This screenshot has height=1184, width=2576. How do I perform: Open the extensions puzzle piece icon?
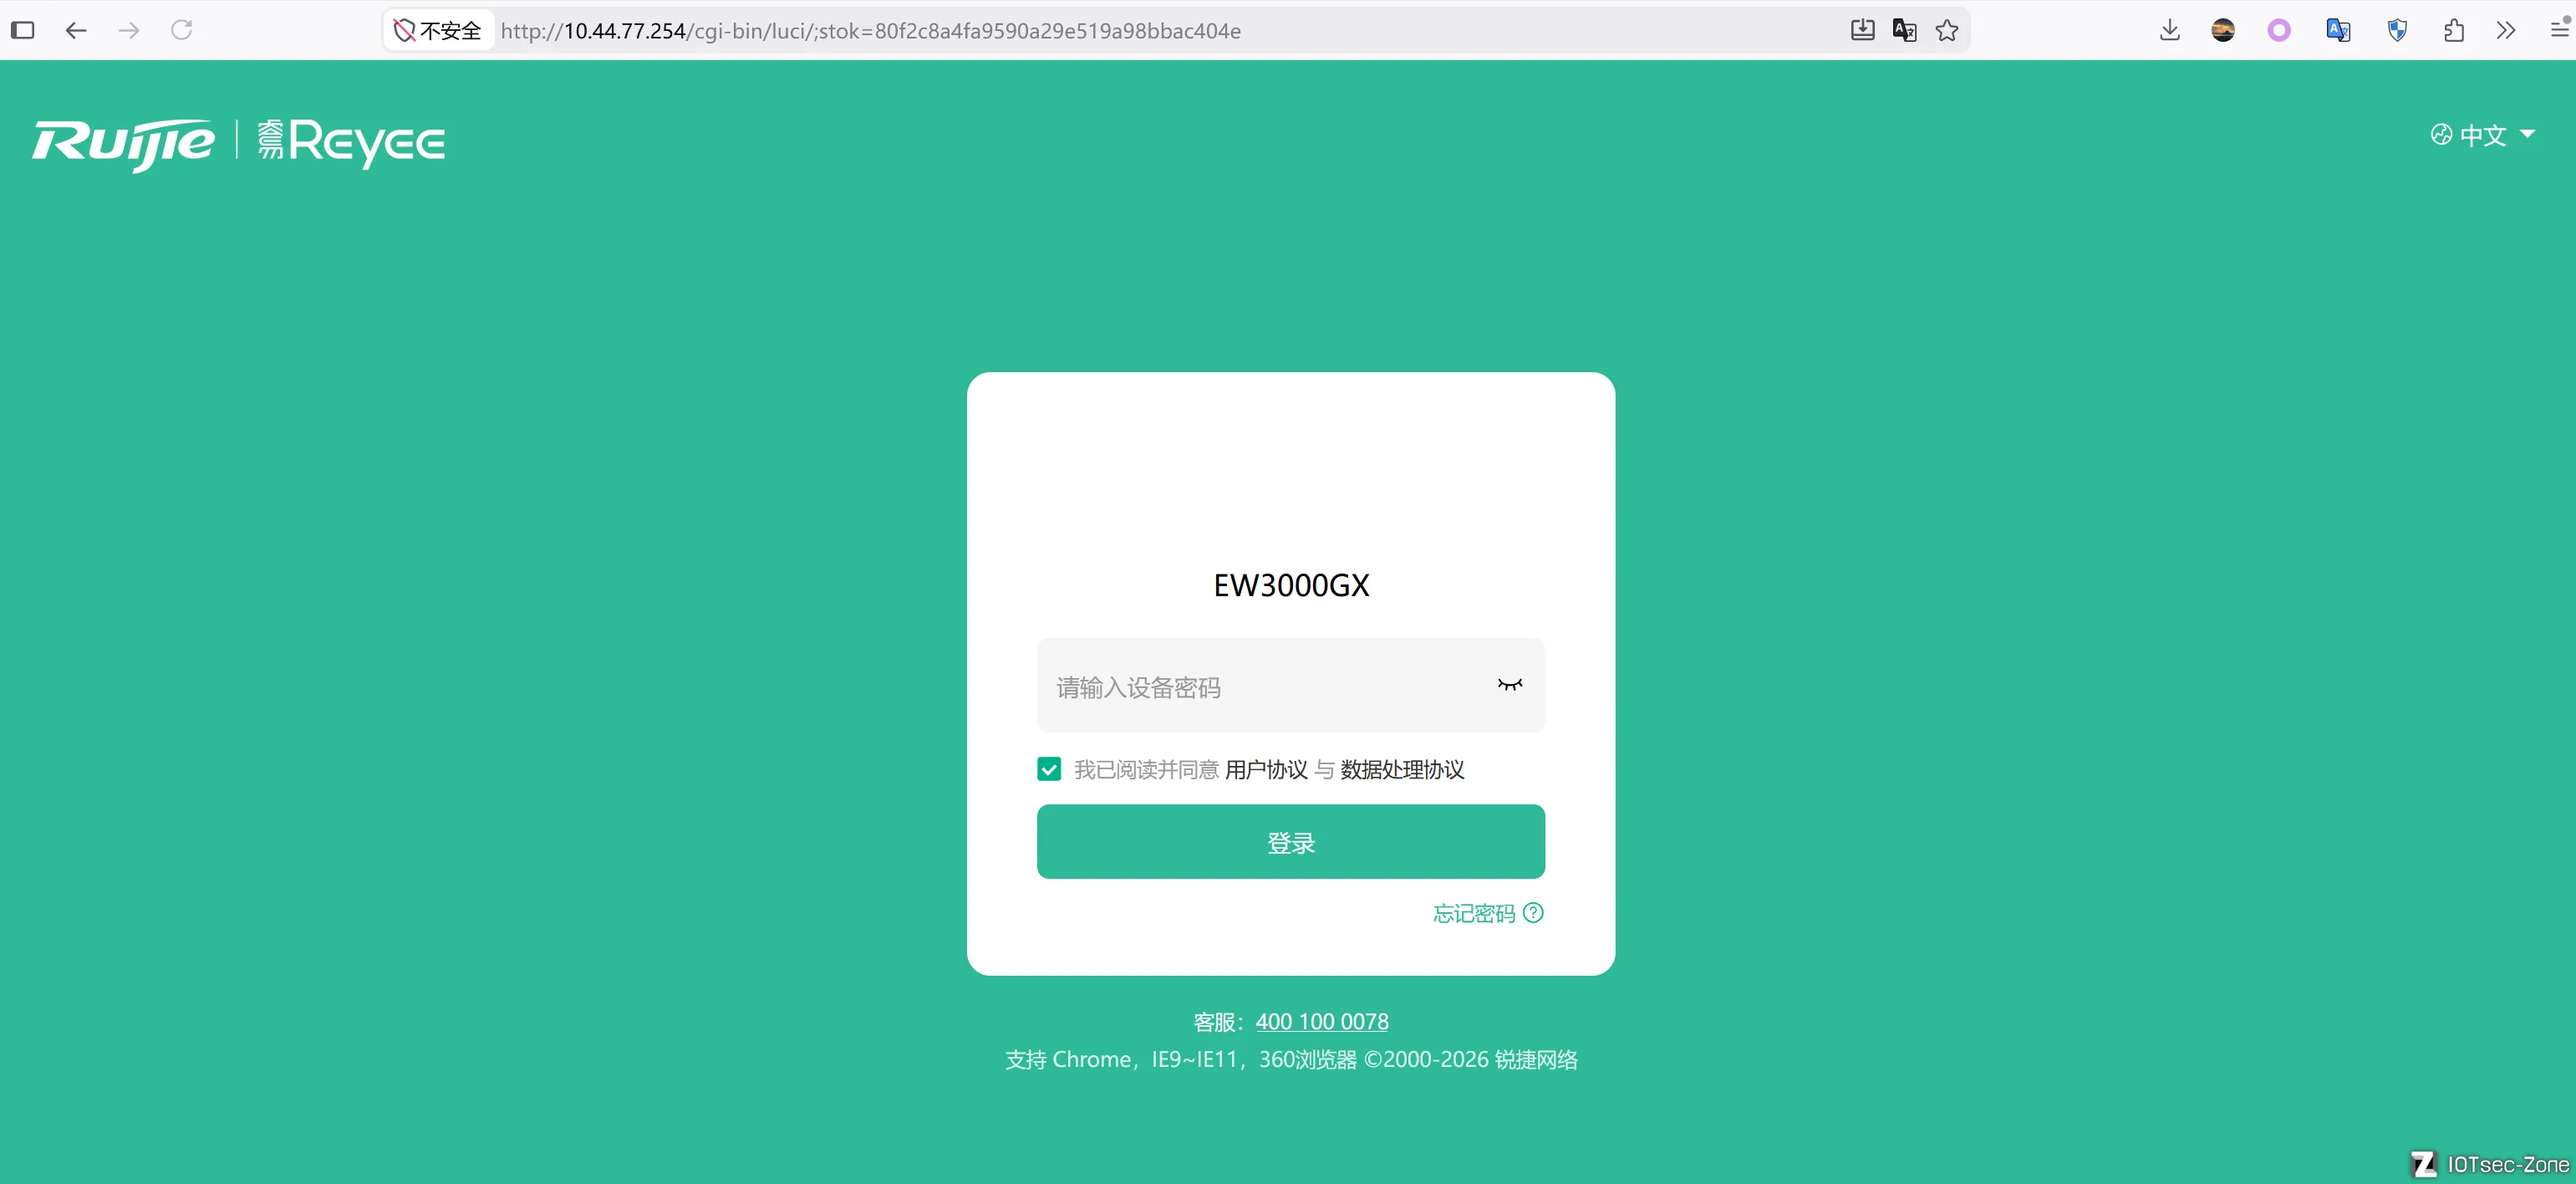pyautogui.click(x=2453, y=30)
